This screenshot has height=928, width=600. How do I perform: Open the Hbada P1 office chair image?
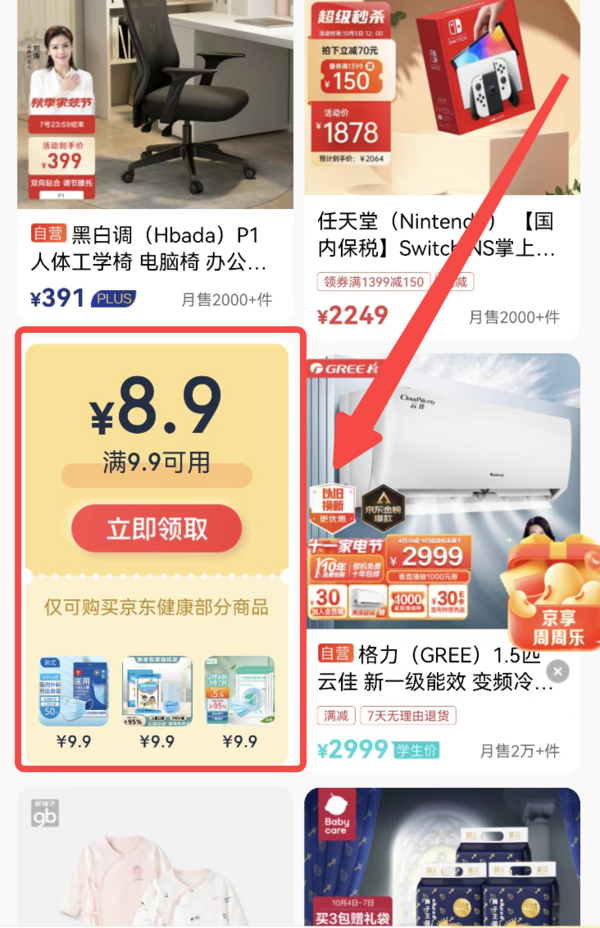156,104
